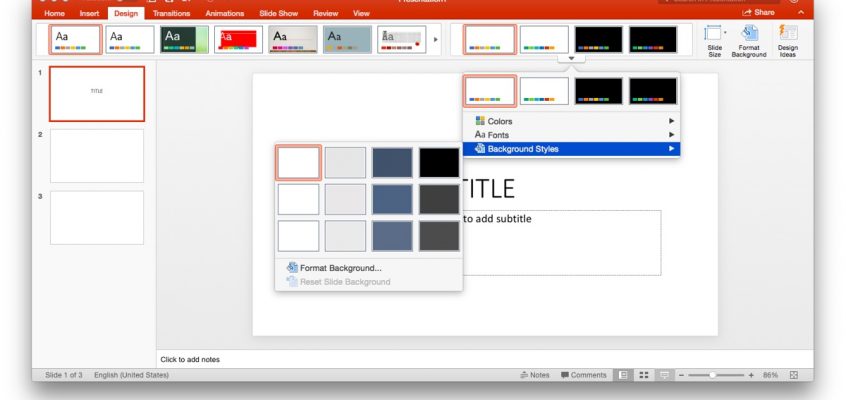Zoom in with the plus button

click(x=751, y=375)
